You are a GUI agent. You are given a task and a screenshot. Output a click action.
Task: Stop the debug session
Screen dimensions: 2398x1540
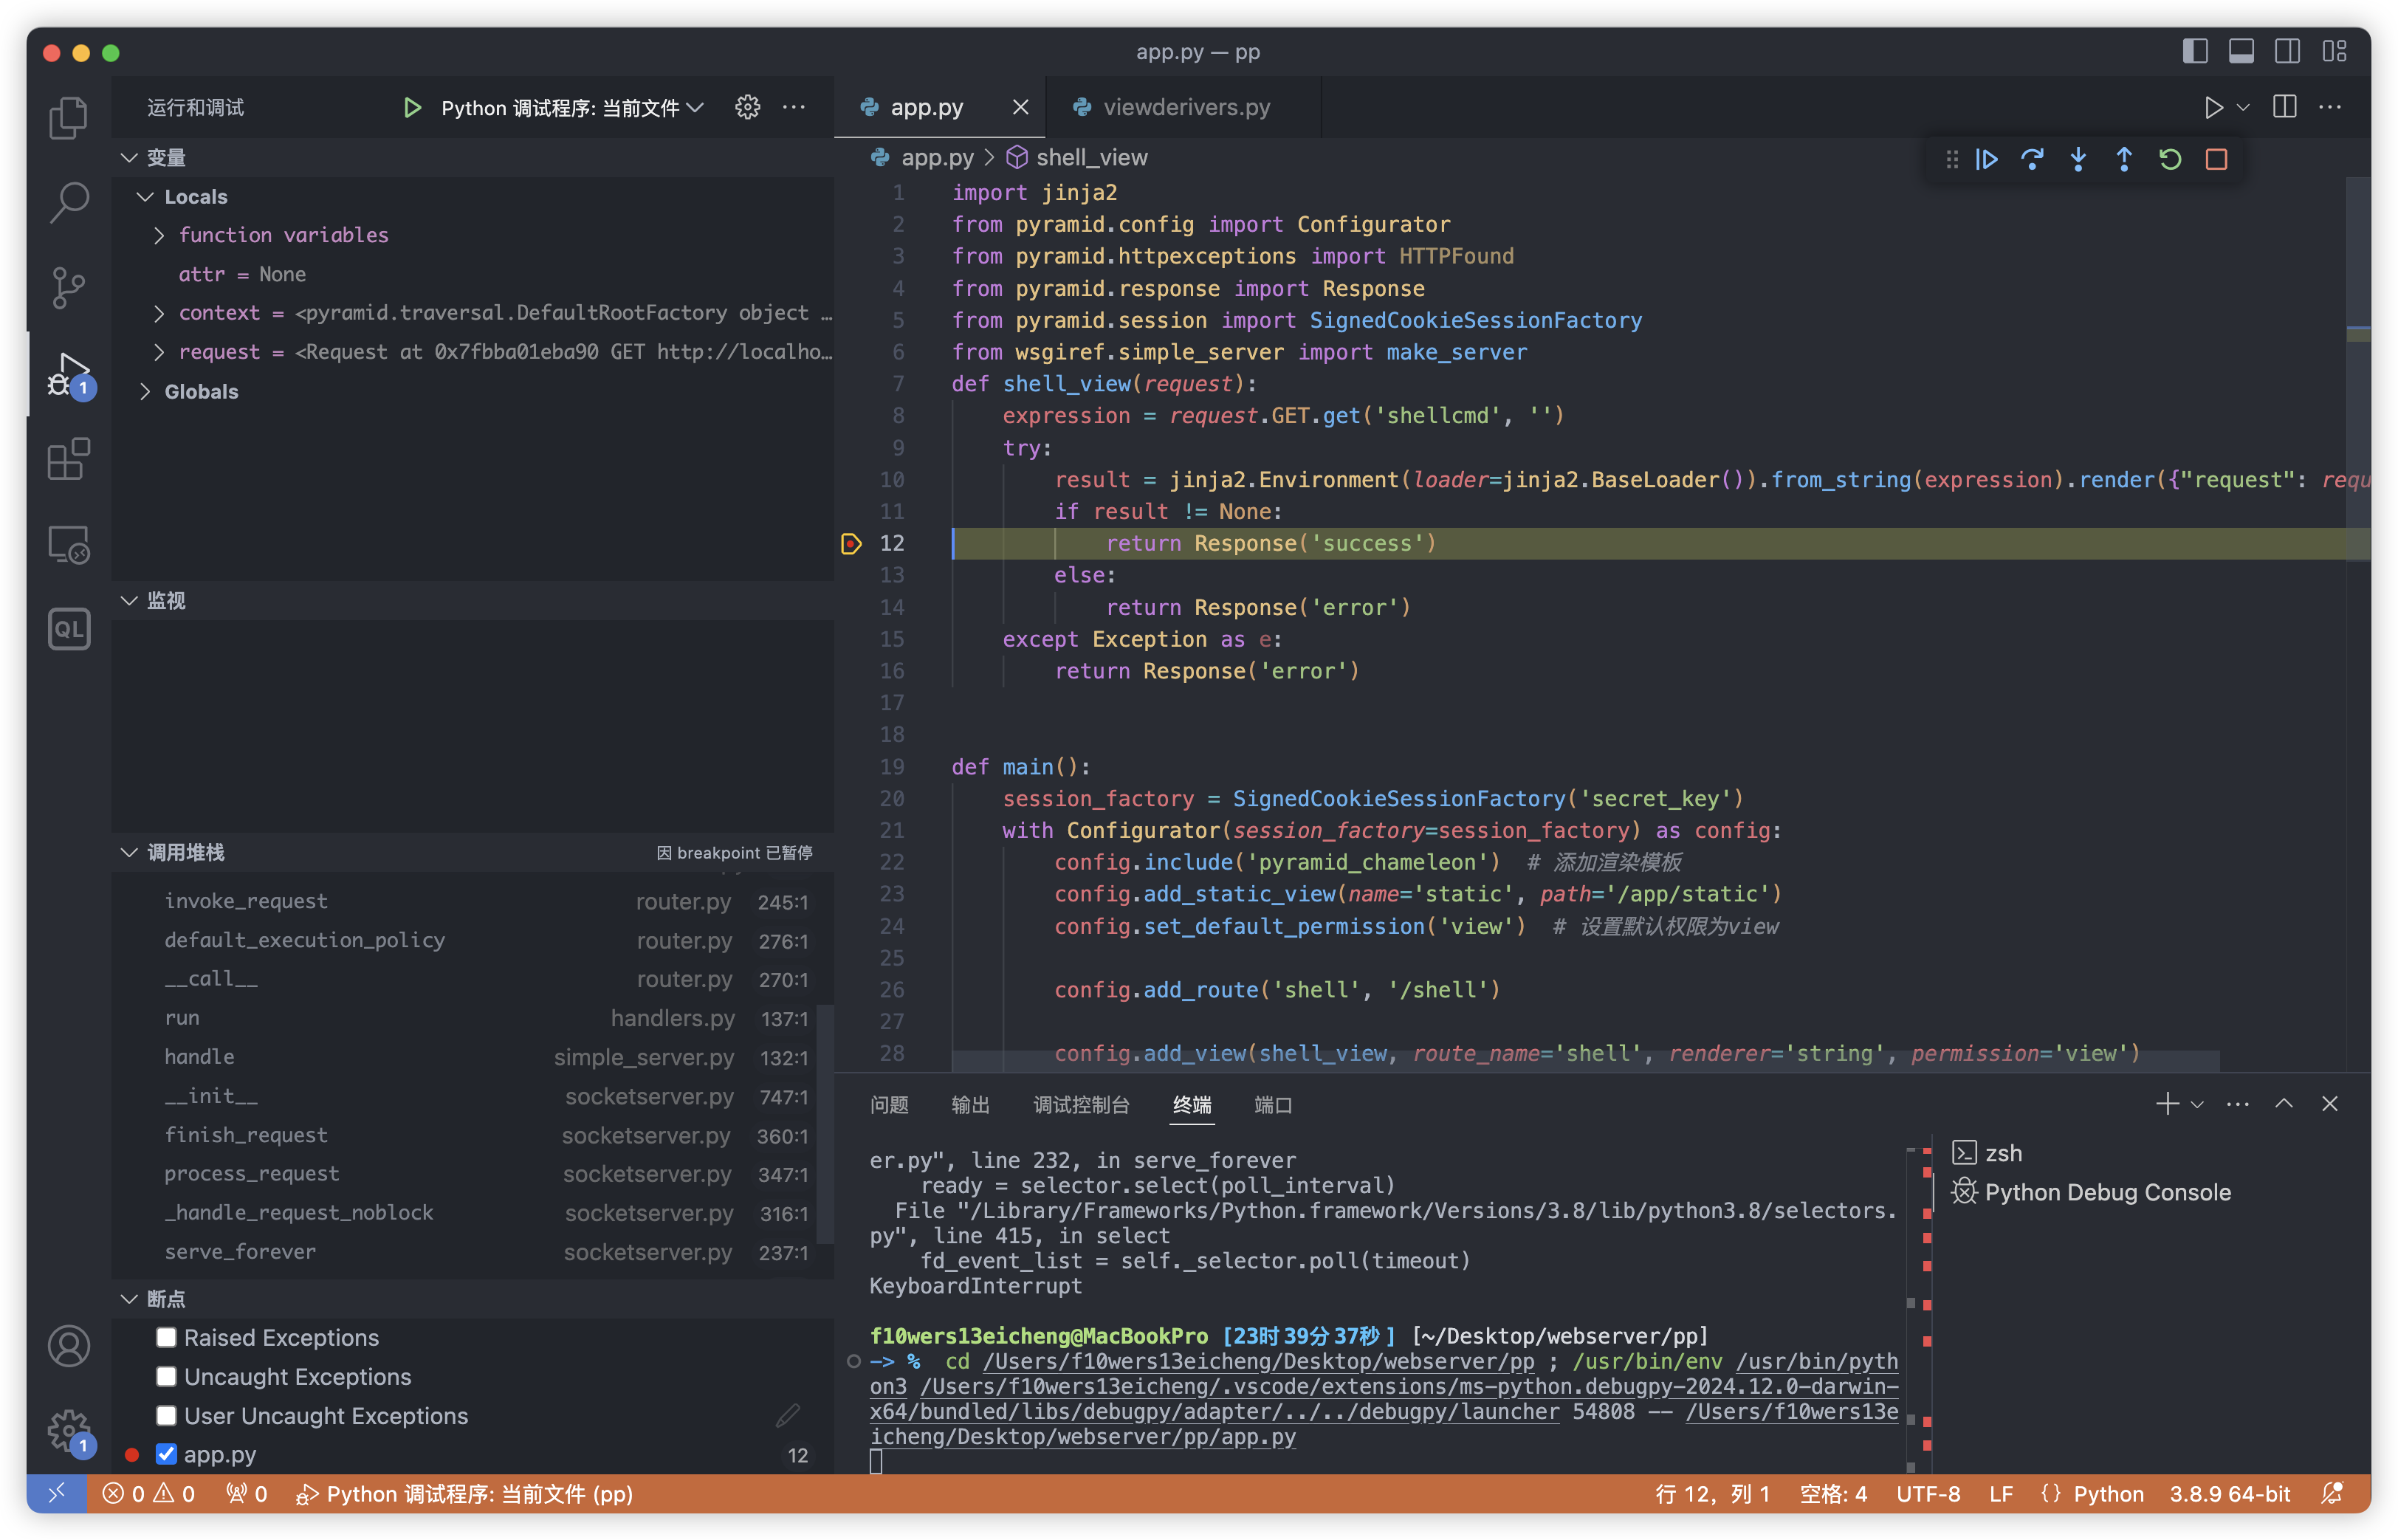[2216, 159]
